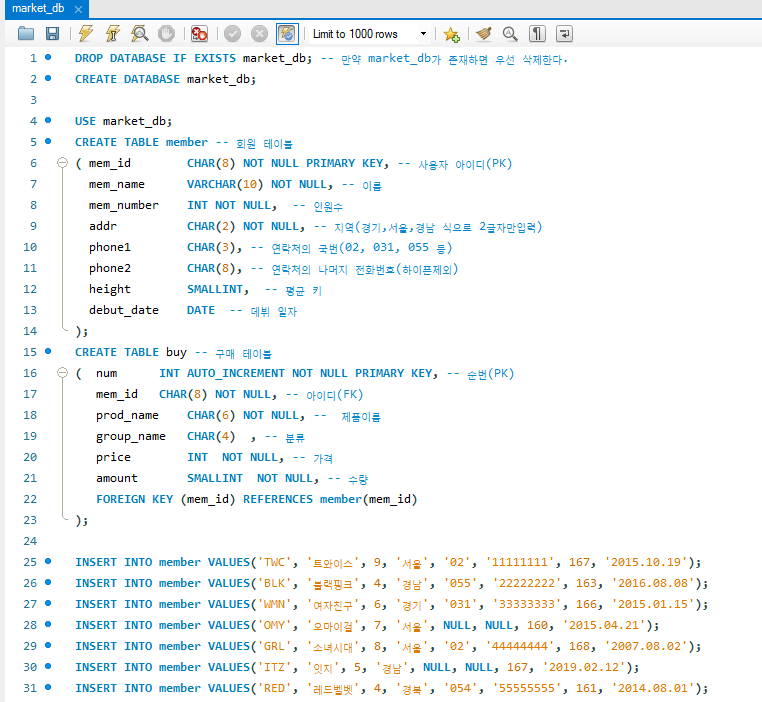Image resolution: width=762 pixels, height=702 pixels.
Task: Run Explain plan magnifier lightning icon
Action: 139,34
